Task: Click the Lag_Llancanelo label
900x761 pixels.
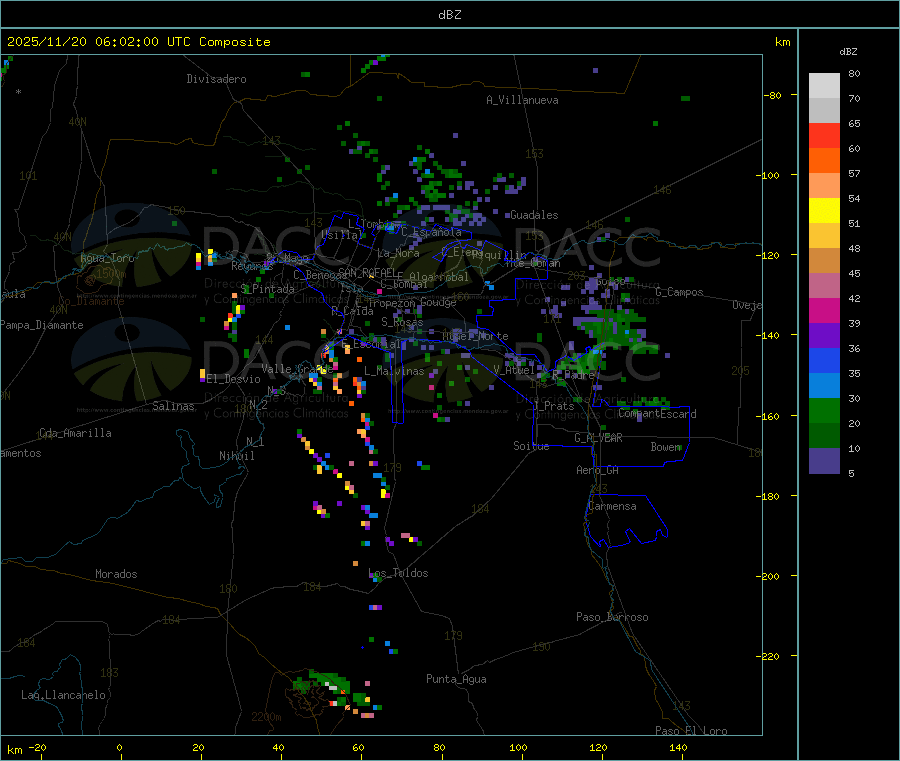Action: pos(64,694)
